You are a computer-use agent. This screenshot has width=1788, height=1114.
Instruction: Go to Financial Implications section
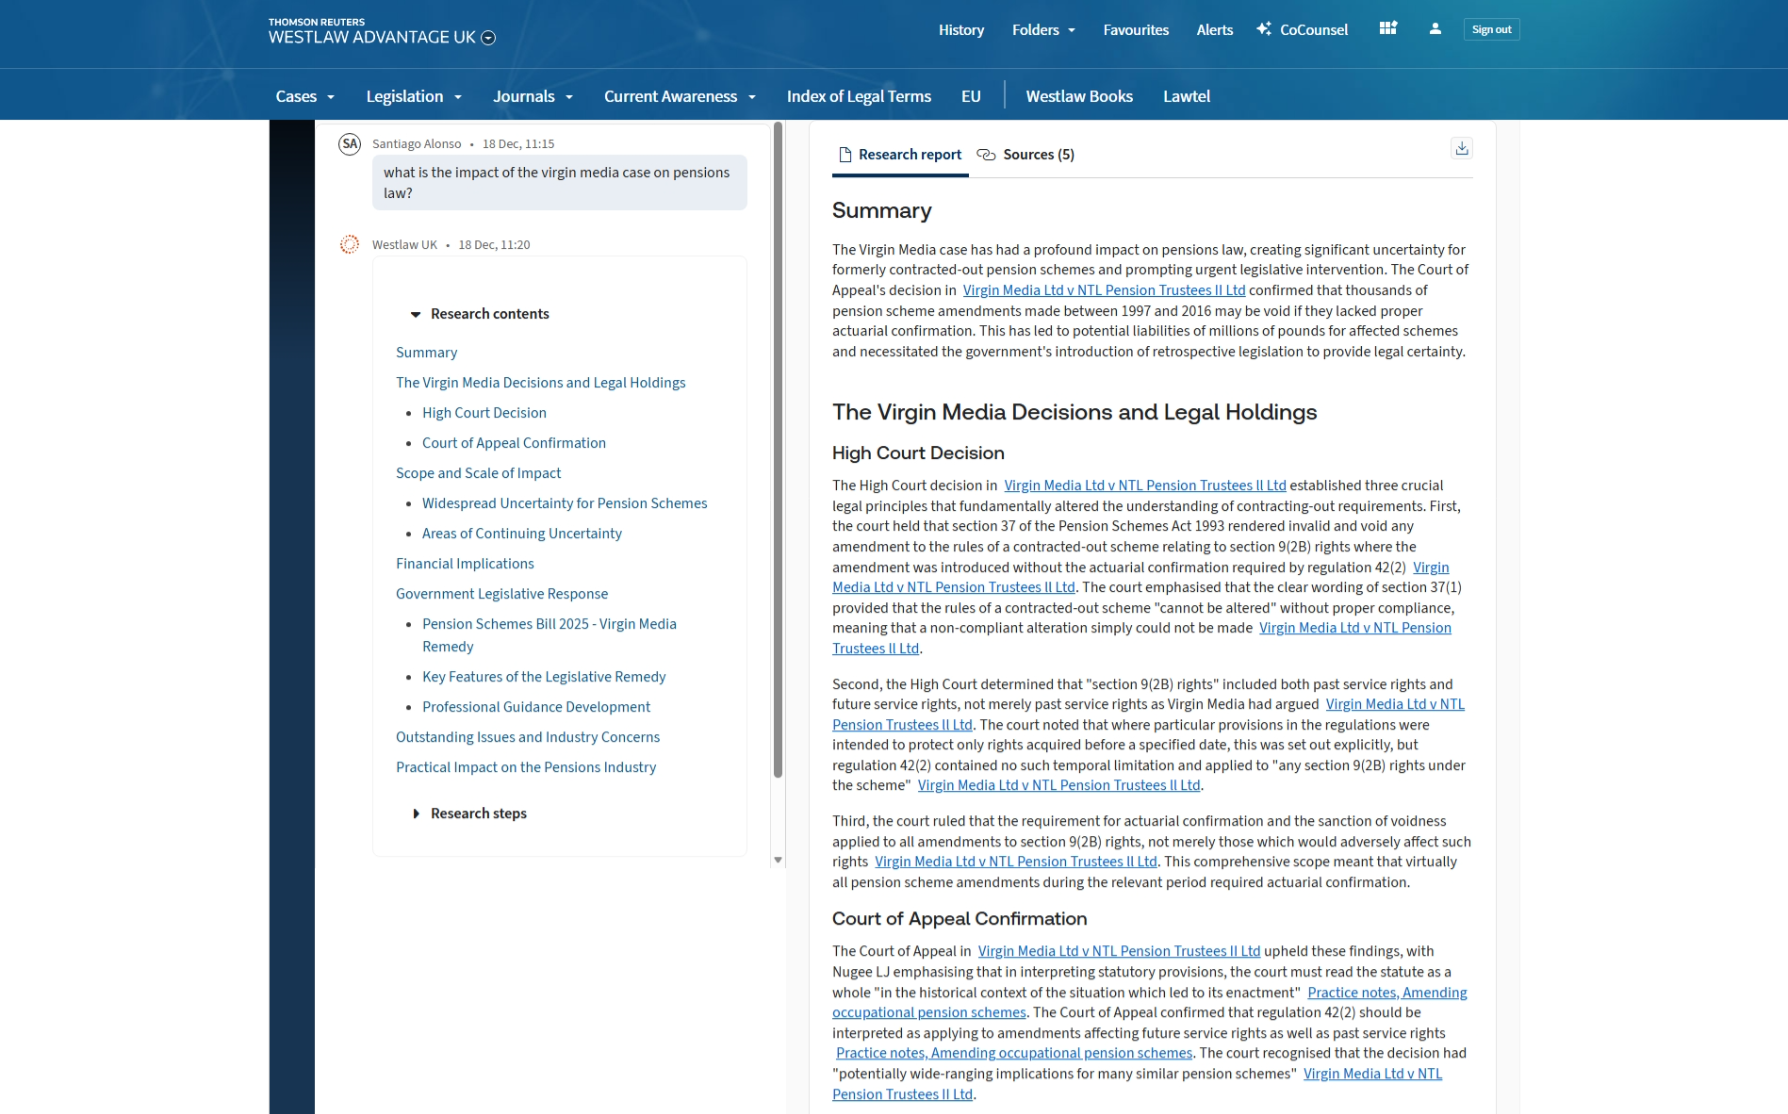point(465,564)
